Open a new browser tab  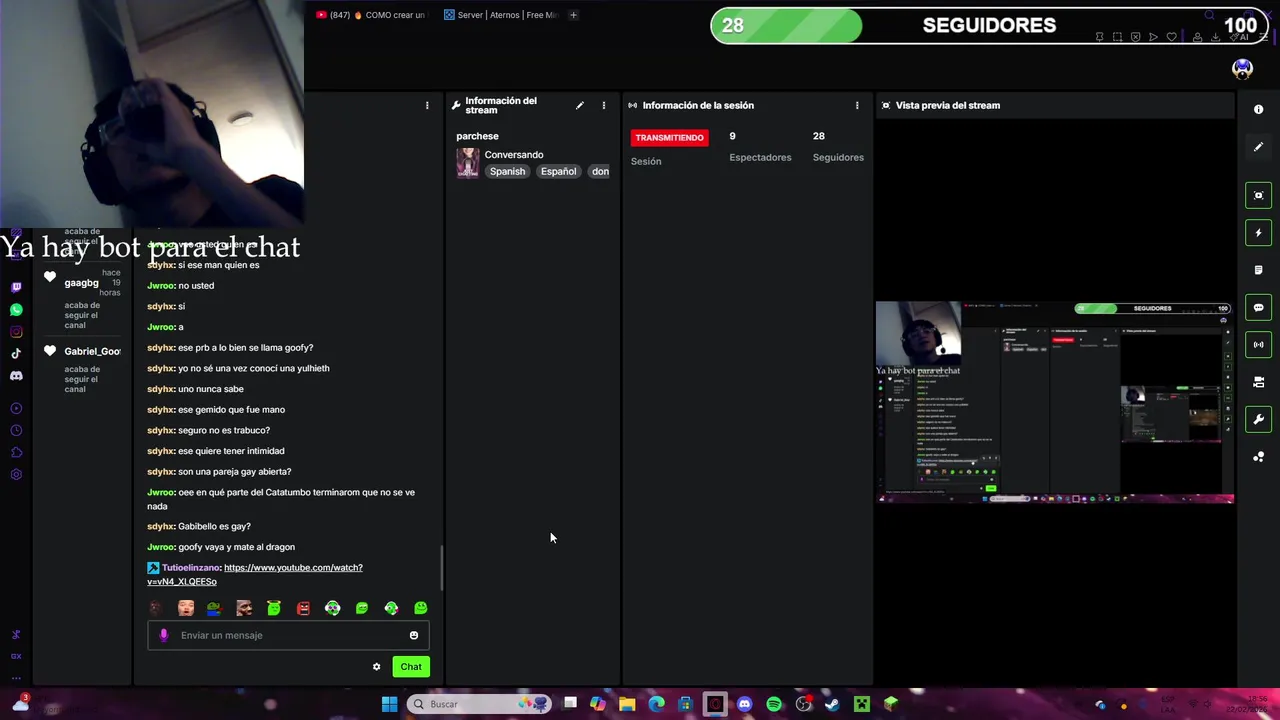pos(573,15)
